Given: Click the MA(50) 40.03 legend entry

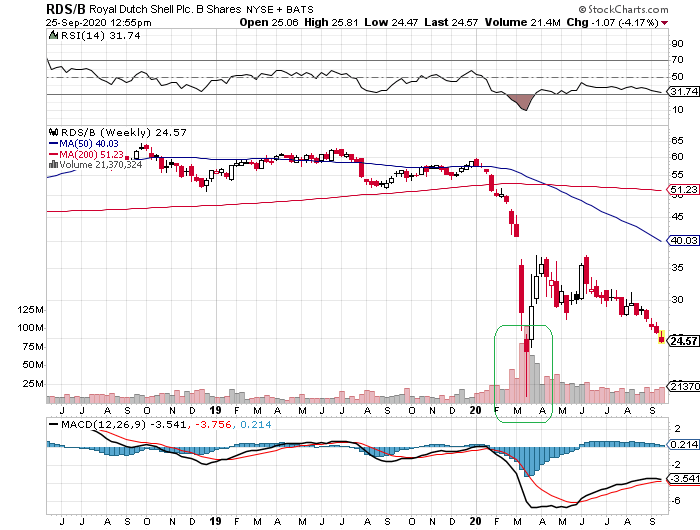Looking at the screenshot, I should pyautogui.click(x=83, y=144).
